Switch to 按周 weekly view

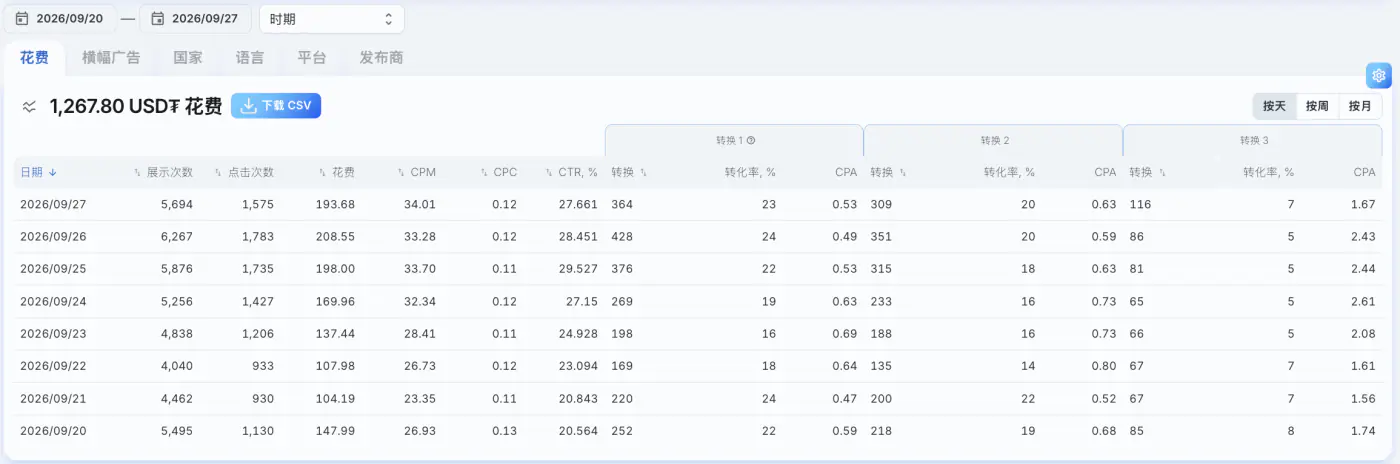[1317, 106]
